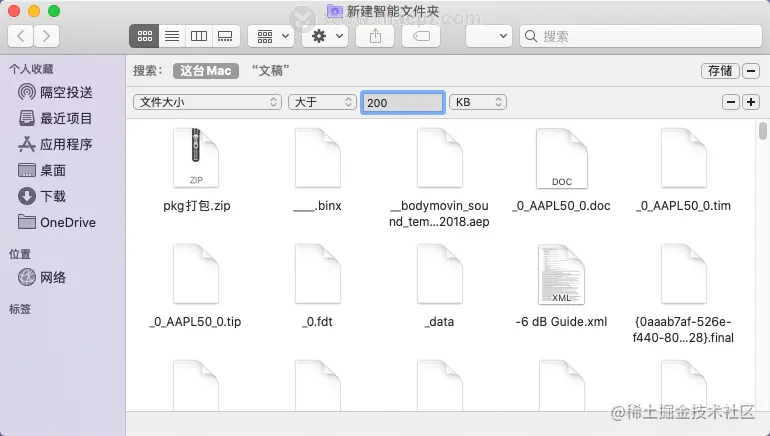Remove search bar with minus next to 存储

(x=751, y=71)
